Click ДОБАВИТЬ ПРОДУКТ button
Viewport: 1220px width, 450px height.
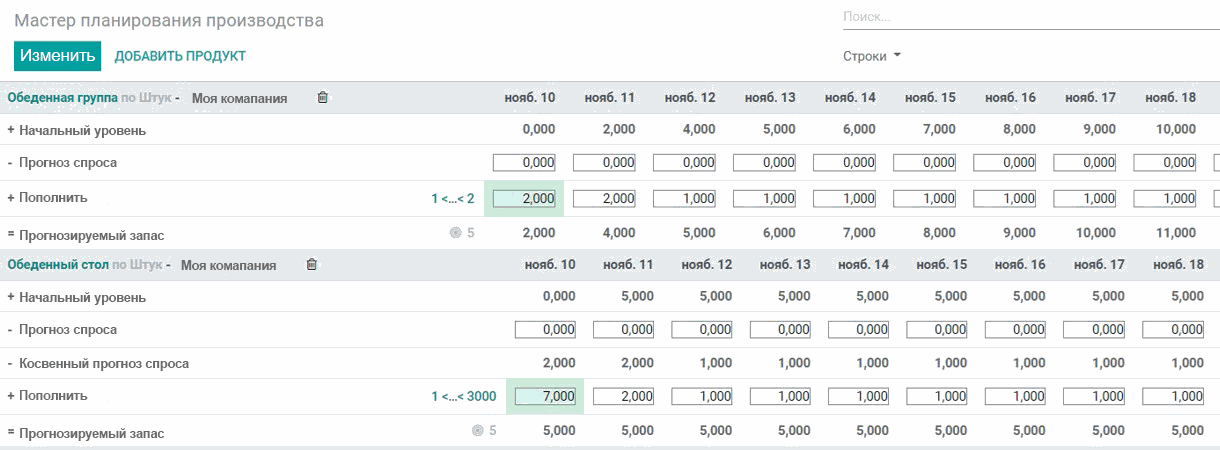click(180, 56)
